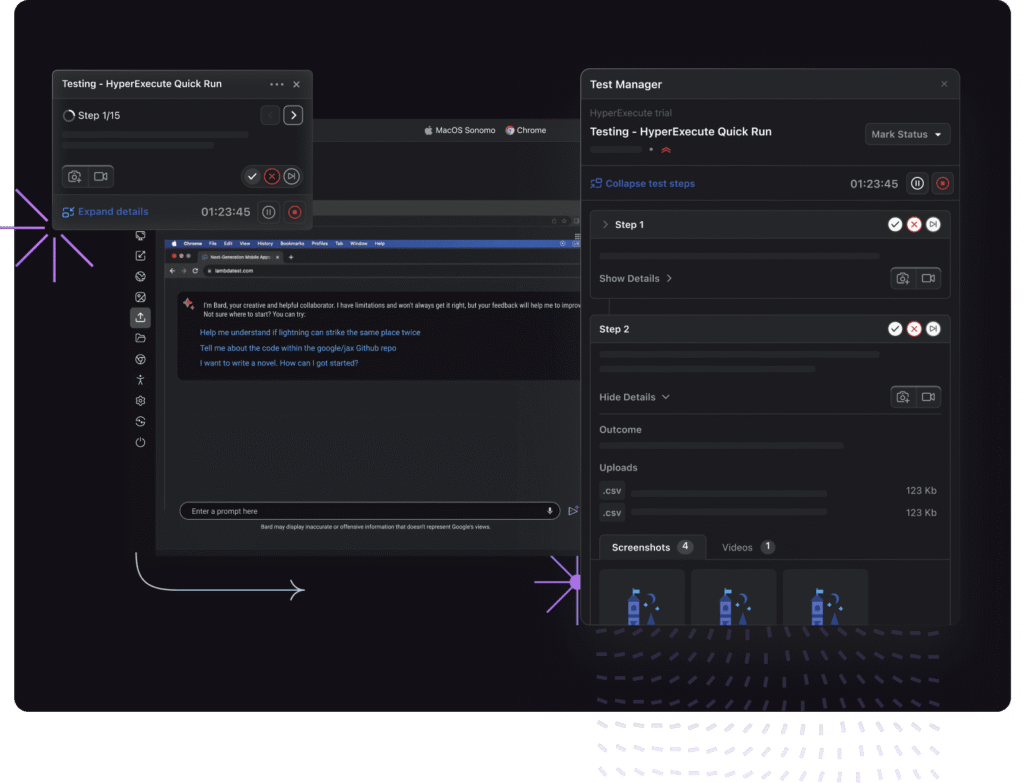Viewport: 1024px width, 783px height.
Task: Open the Profiles menu in the Chrome menu bar
Action: click(x=319, y=244)
